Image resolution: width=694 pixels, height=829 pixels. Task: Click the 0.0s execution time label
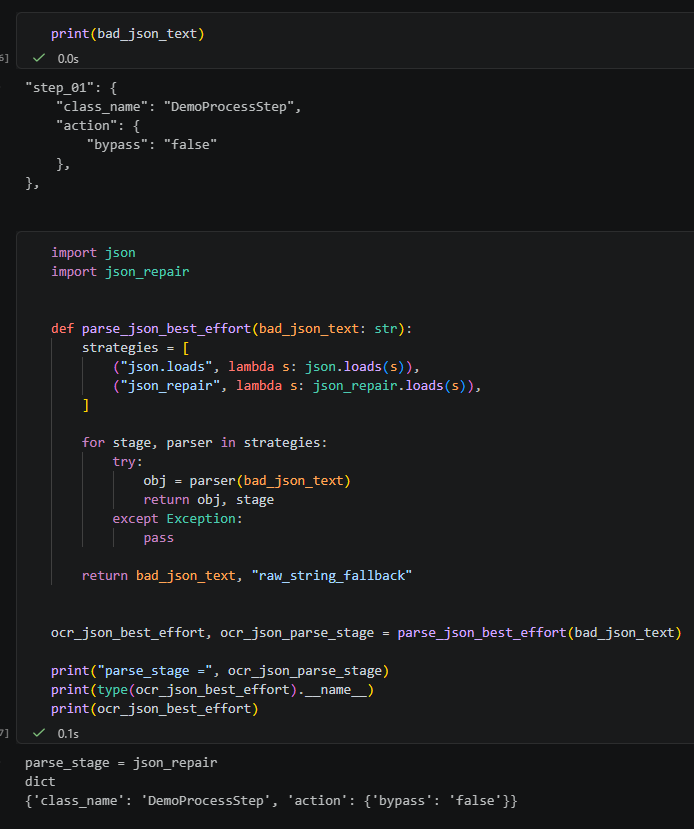[68, 59]
